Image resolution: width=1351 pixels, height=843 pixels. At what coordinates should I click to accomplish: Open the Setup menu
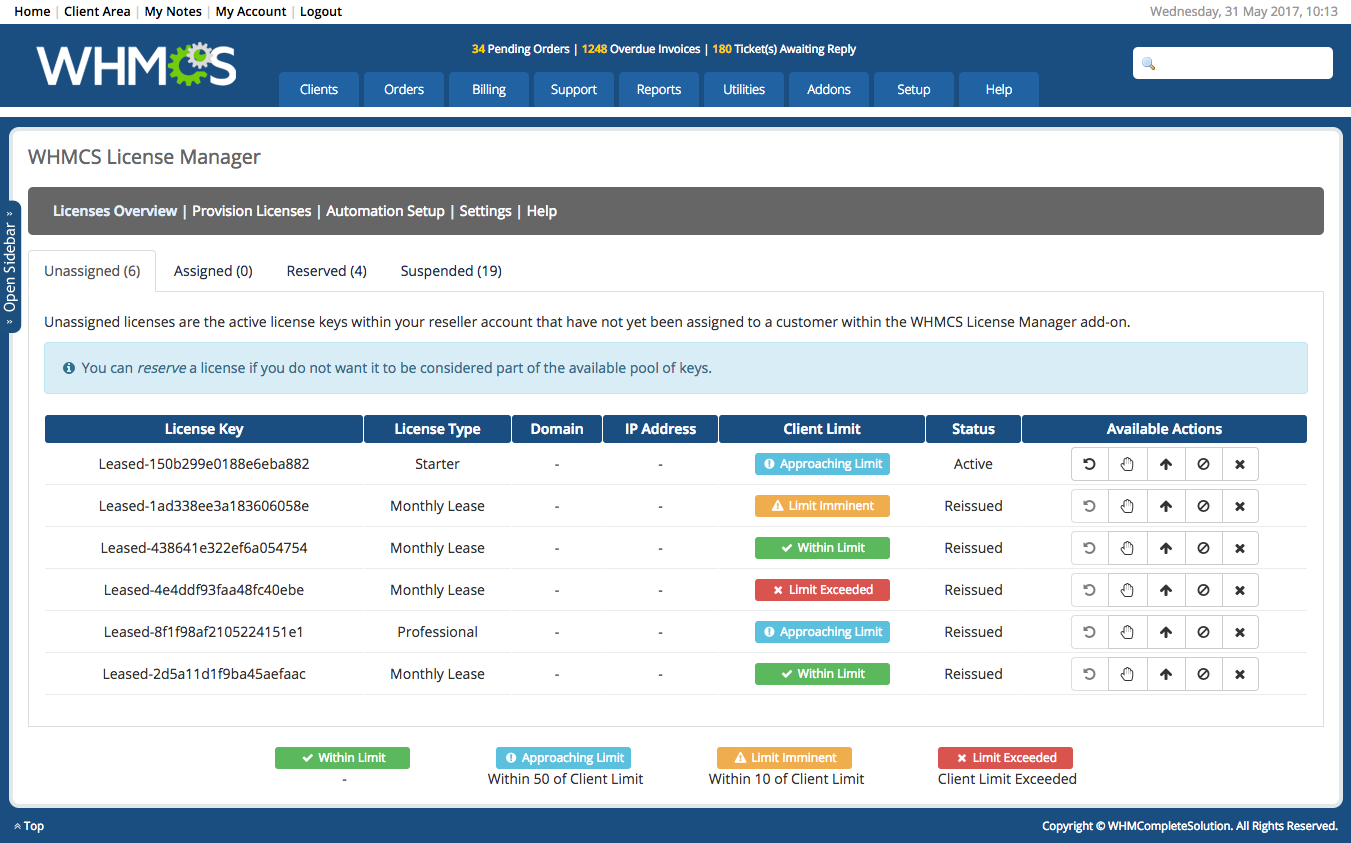pyautogui.click(x=914, y=89)
